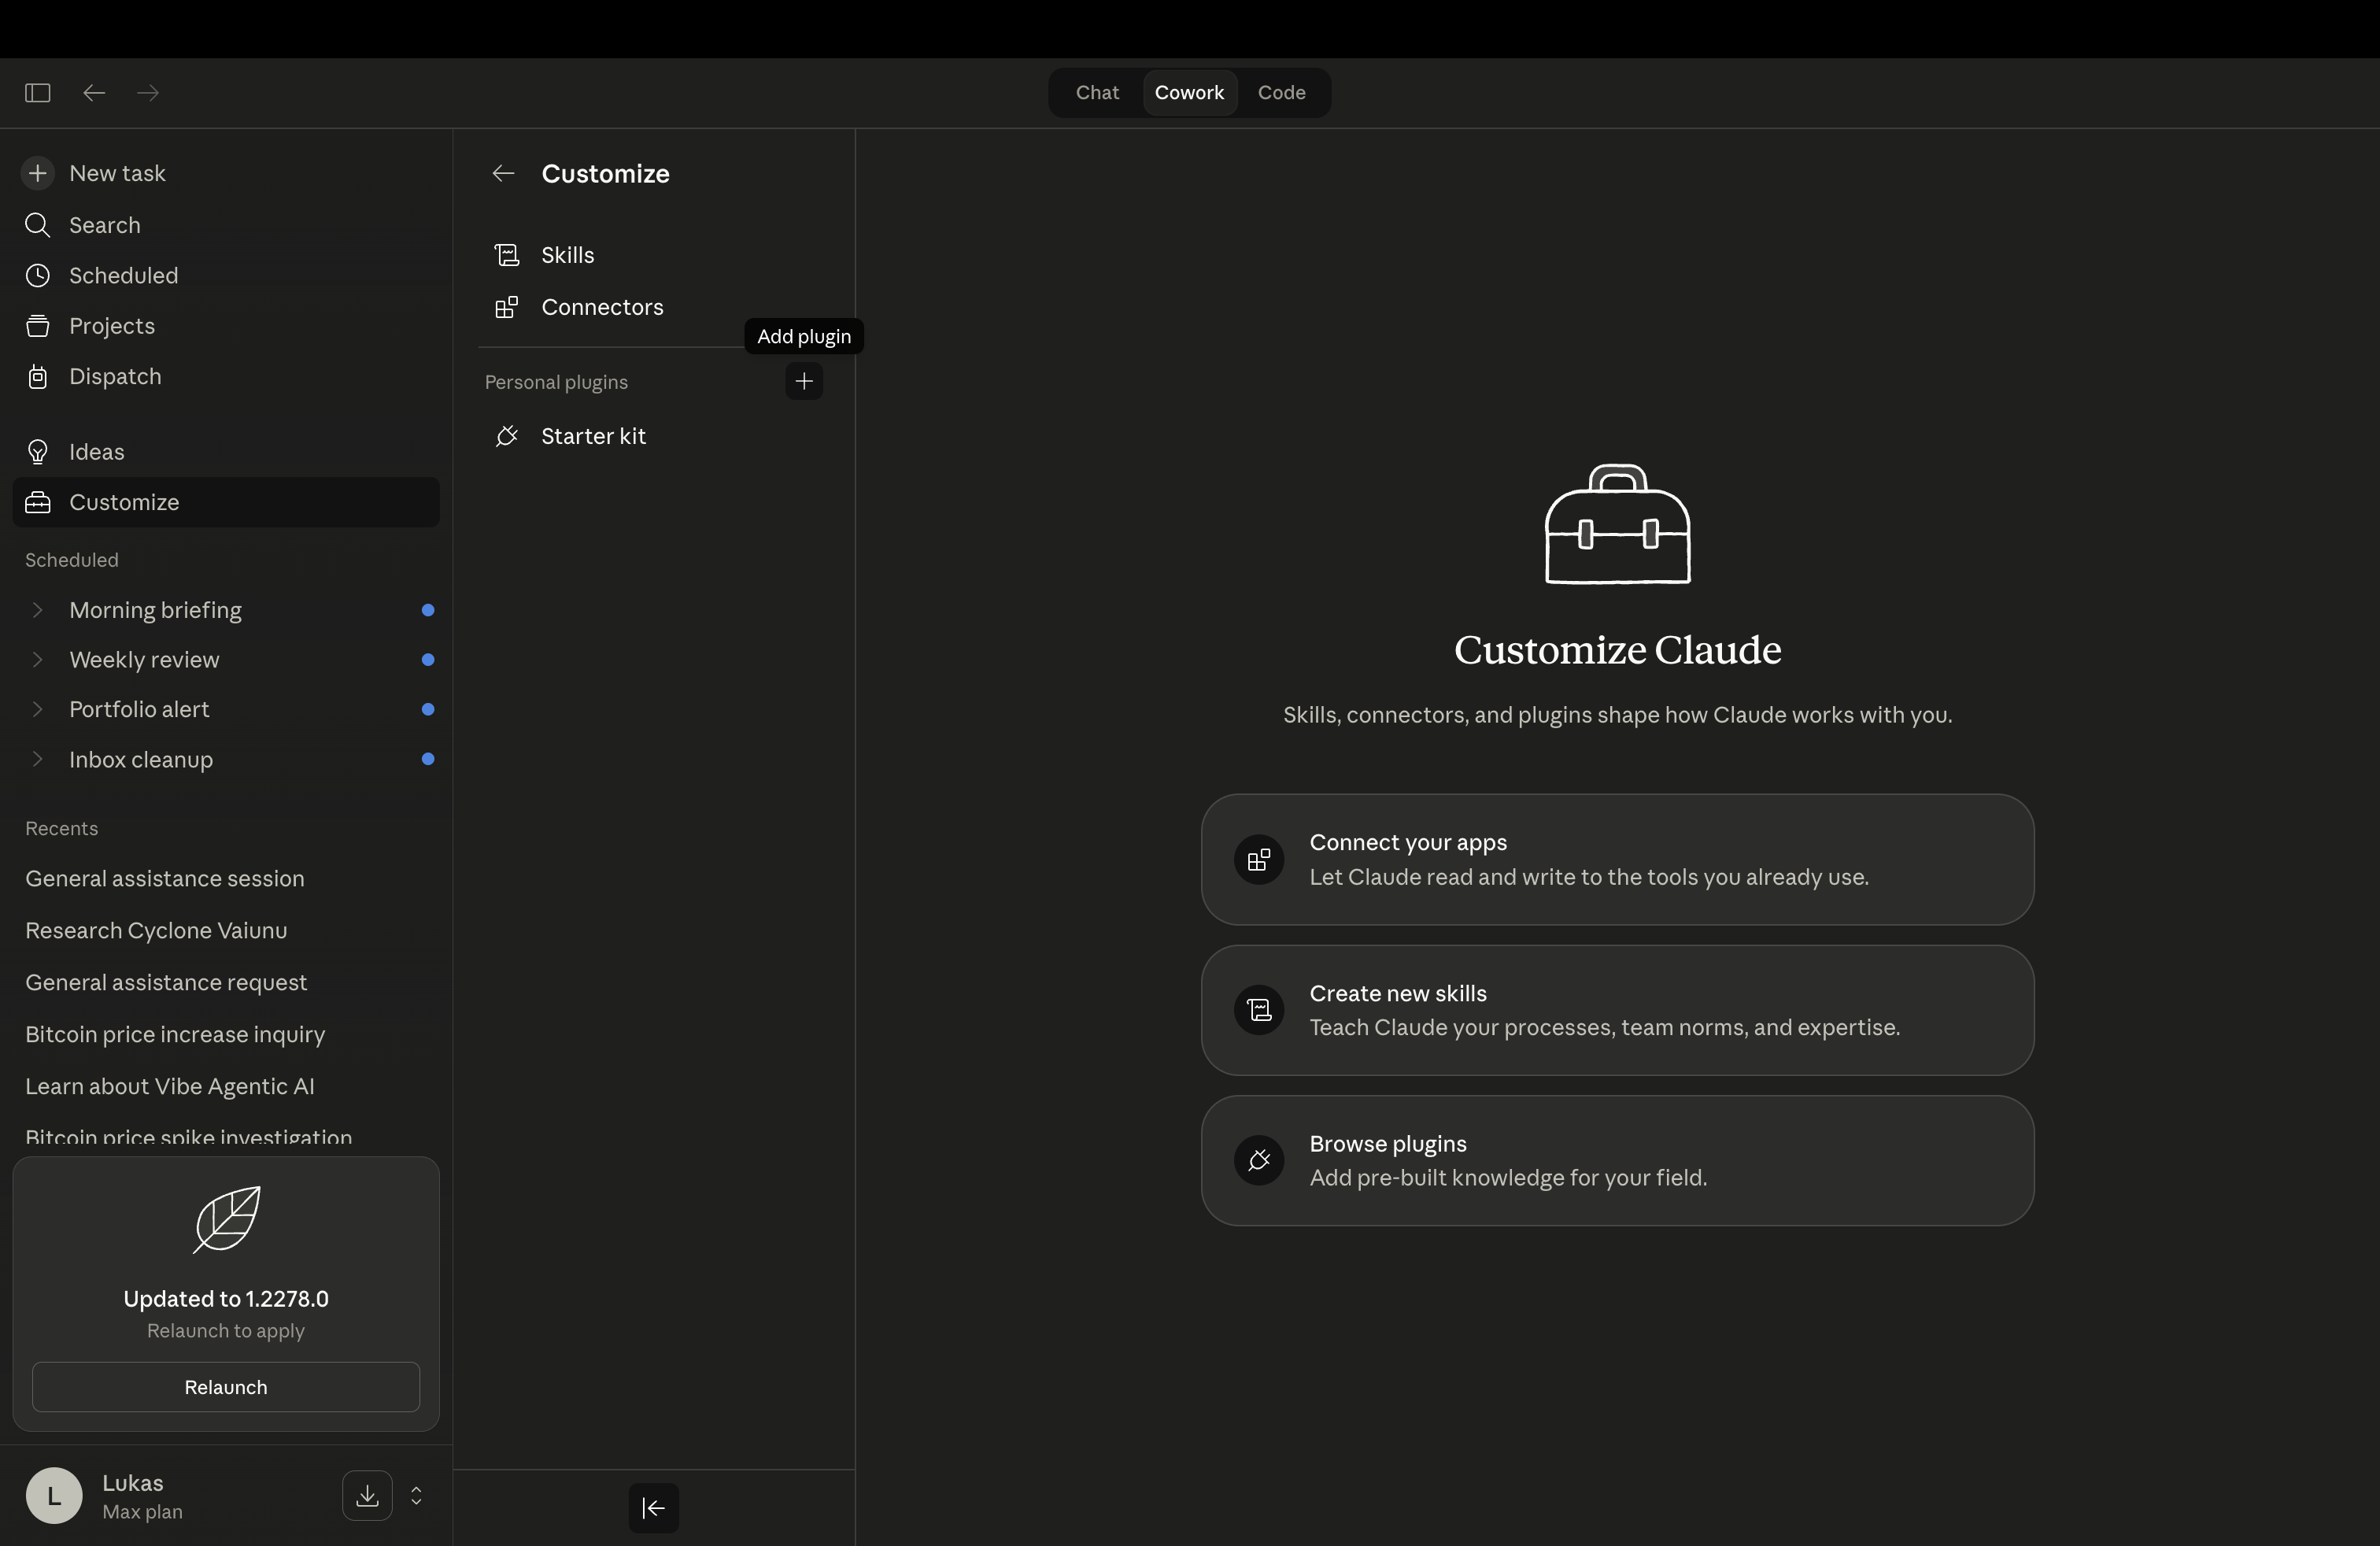Open the Starter kit plugin
The width and height of the screenshot is (2380, 1546).
point(591,436)
